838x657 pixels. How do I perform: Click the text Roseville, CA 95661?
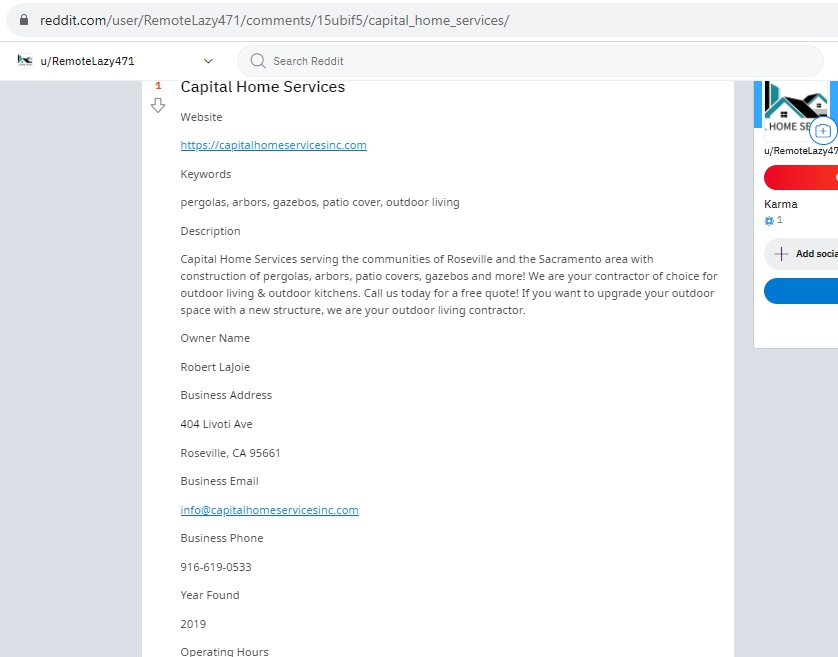[x=230, y=453]
